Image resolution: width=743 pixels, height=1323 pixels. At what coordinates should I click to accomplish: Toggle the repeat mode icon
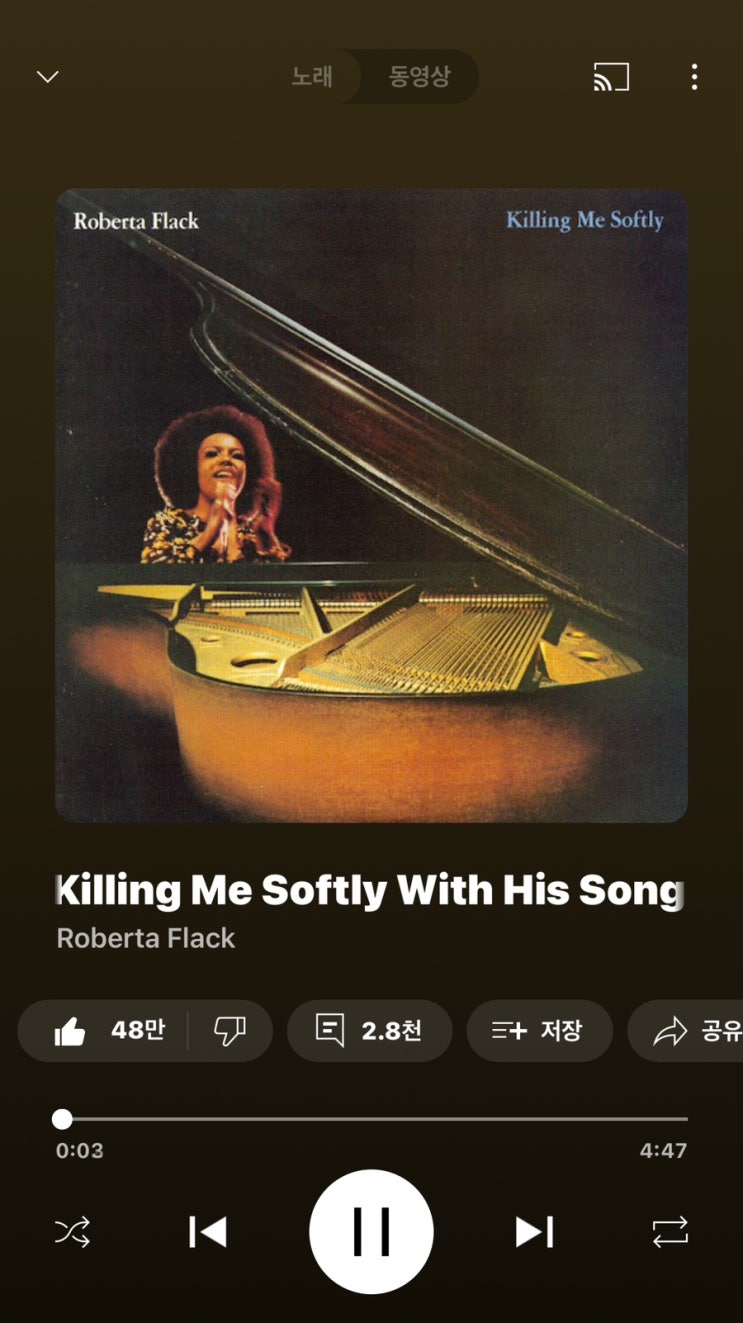pyautogui.click(x=670, y=1231)
